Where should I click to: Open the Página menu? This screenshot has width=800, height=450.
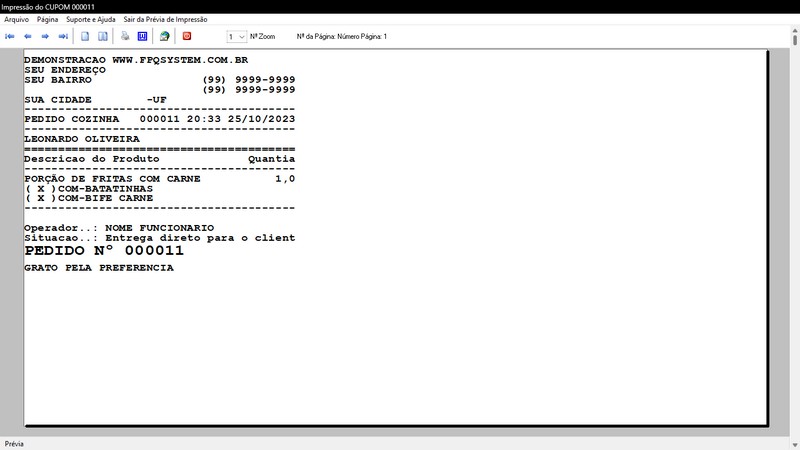click(x=47, y=19)
